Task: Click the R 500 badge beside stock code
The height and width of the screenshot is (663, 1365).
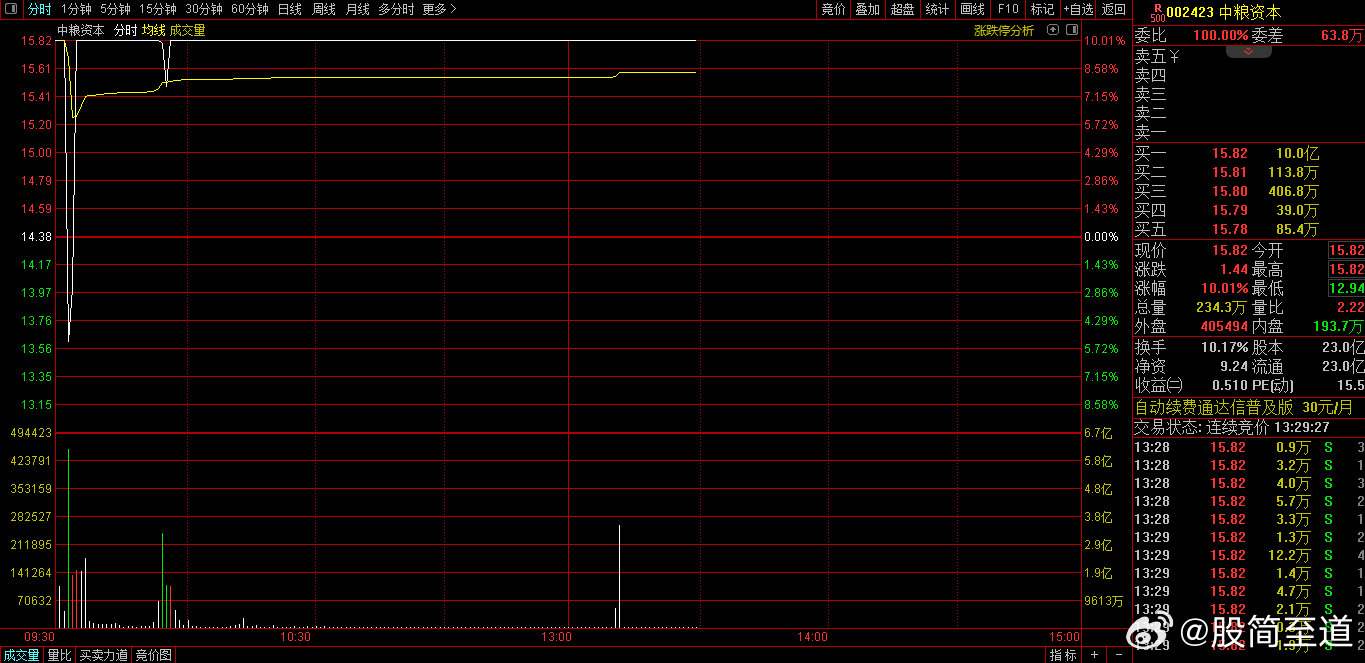Action: (x=1157, y=12)
